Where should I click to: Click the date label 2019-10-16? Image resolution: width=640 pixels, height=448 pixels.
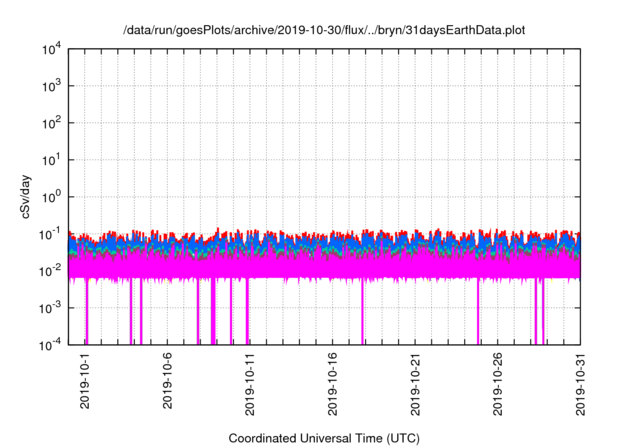pos(333,384)
